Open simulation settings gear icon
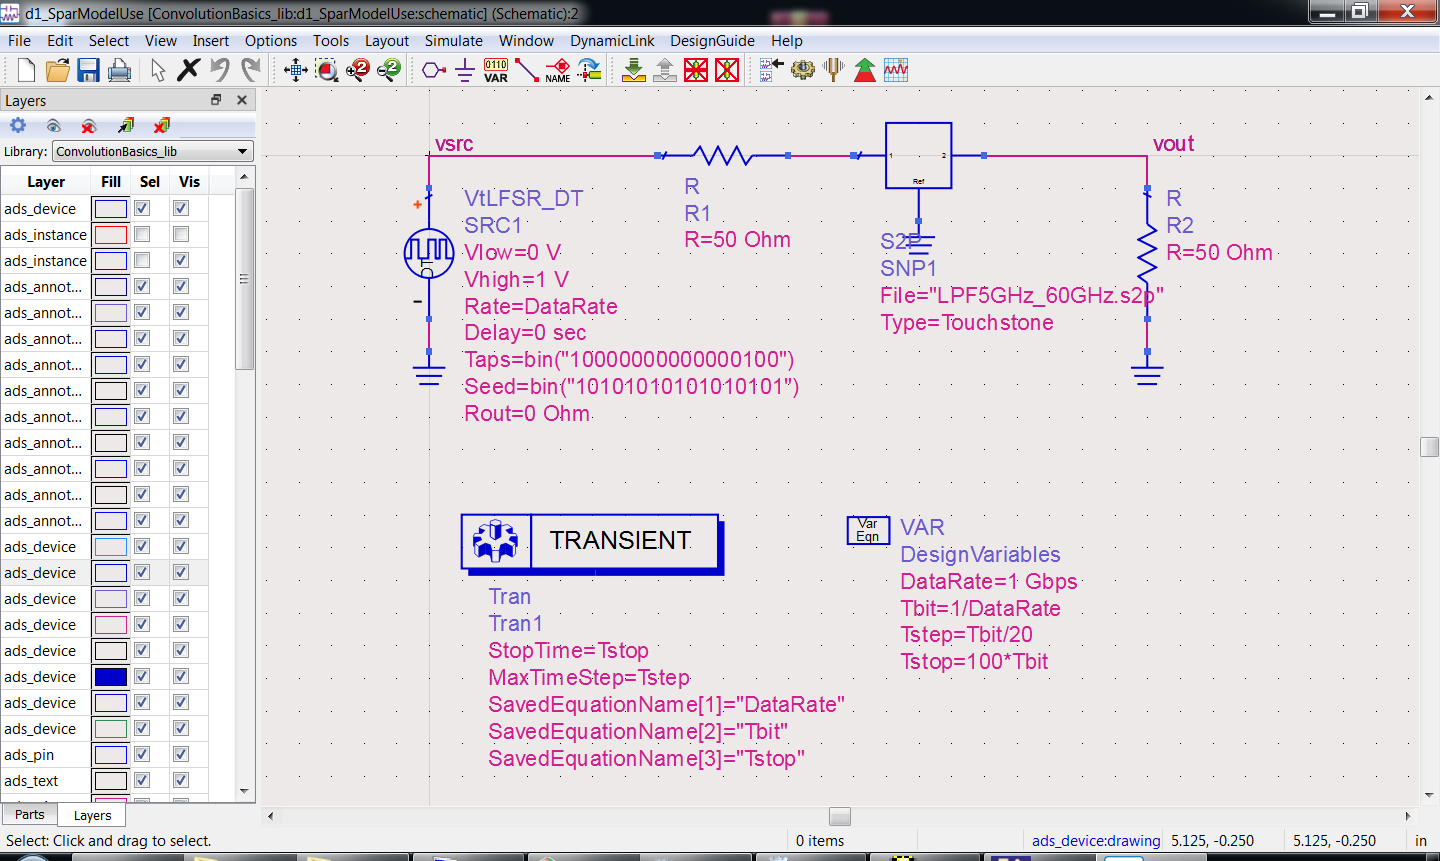This screenshot has height=861, width=1440. [x=802, y=70]
